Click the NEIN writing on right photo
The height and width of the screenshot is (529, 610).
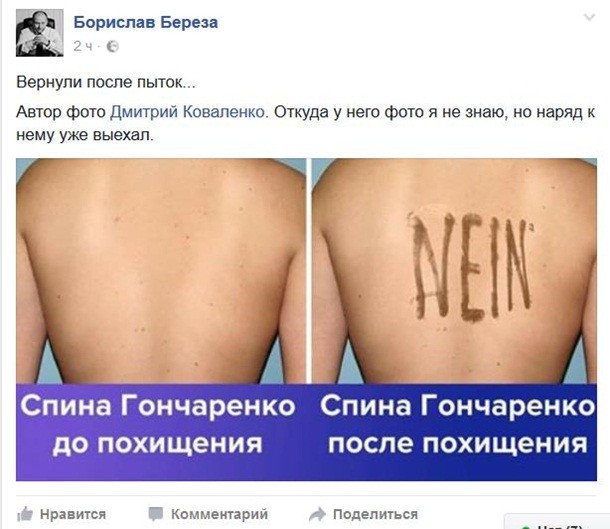472,266
